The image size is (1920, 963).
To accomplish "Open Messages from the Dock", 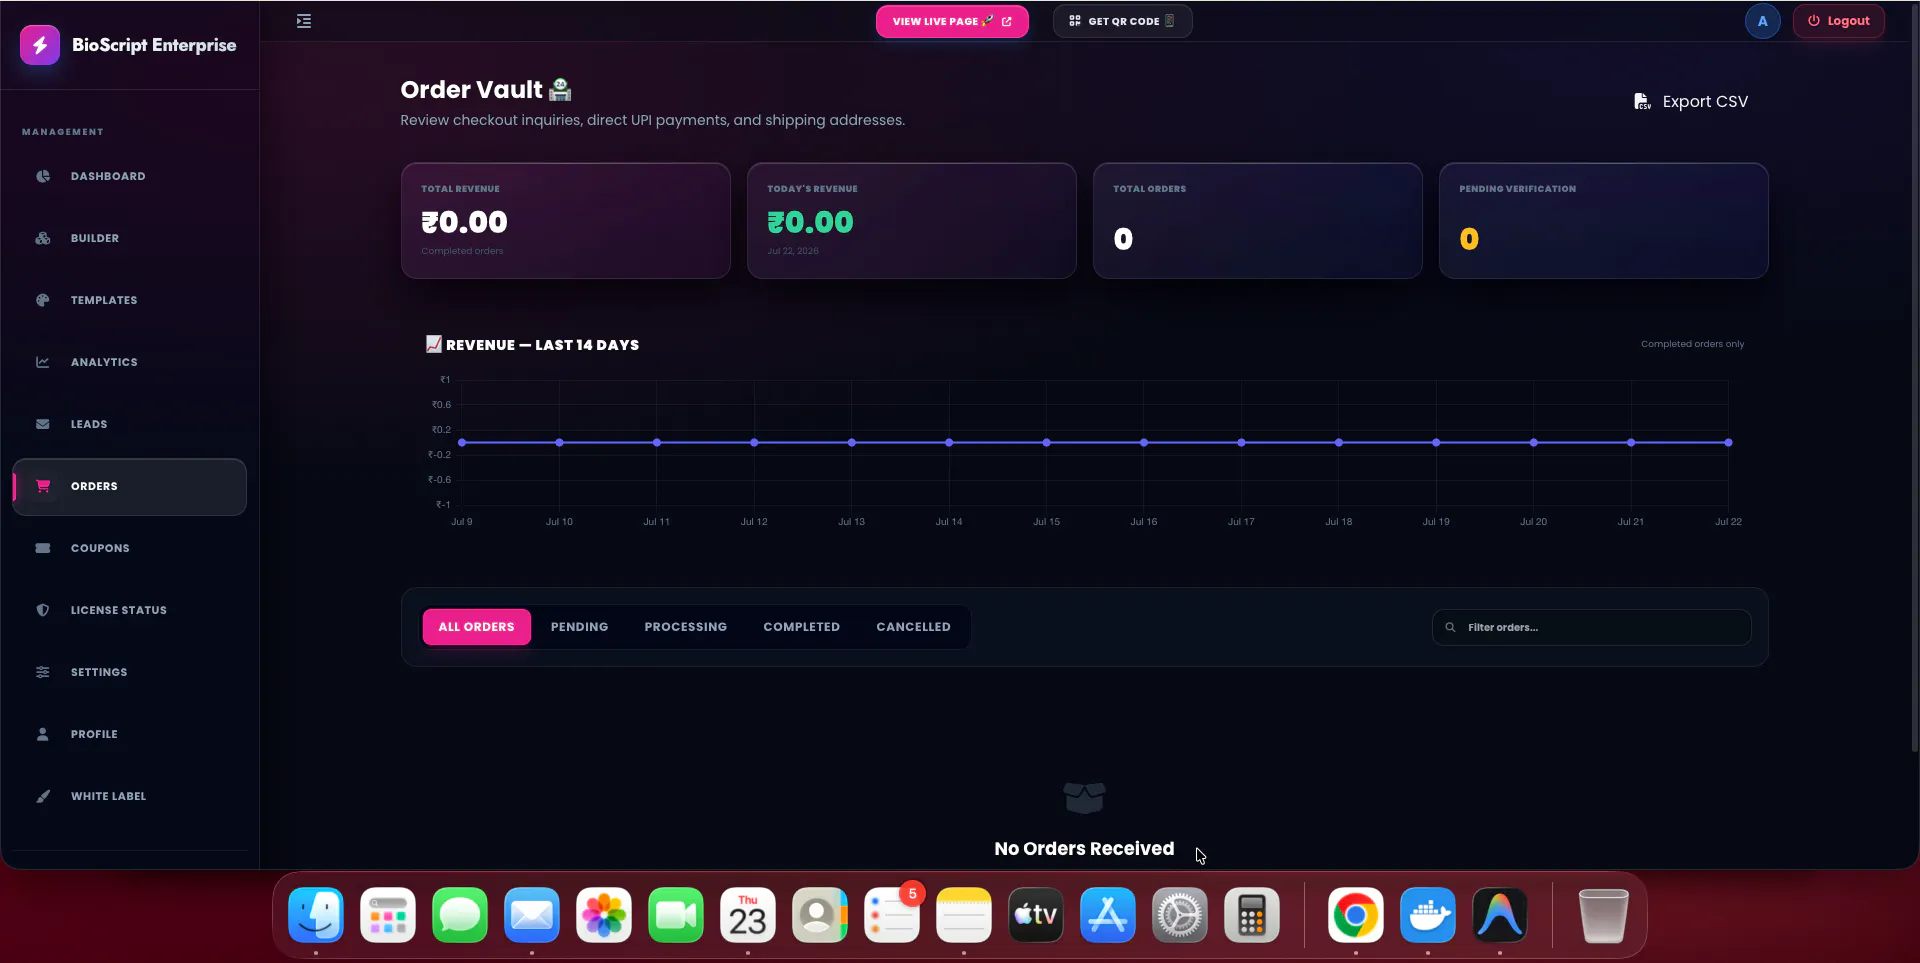I will click(460, 915).
